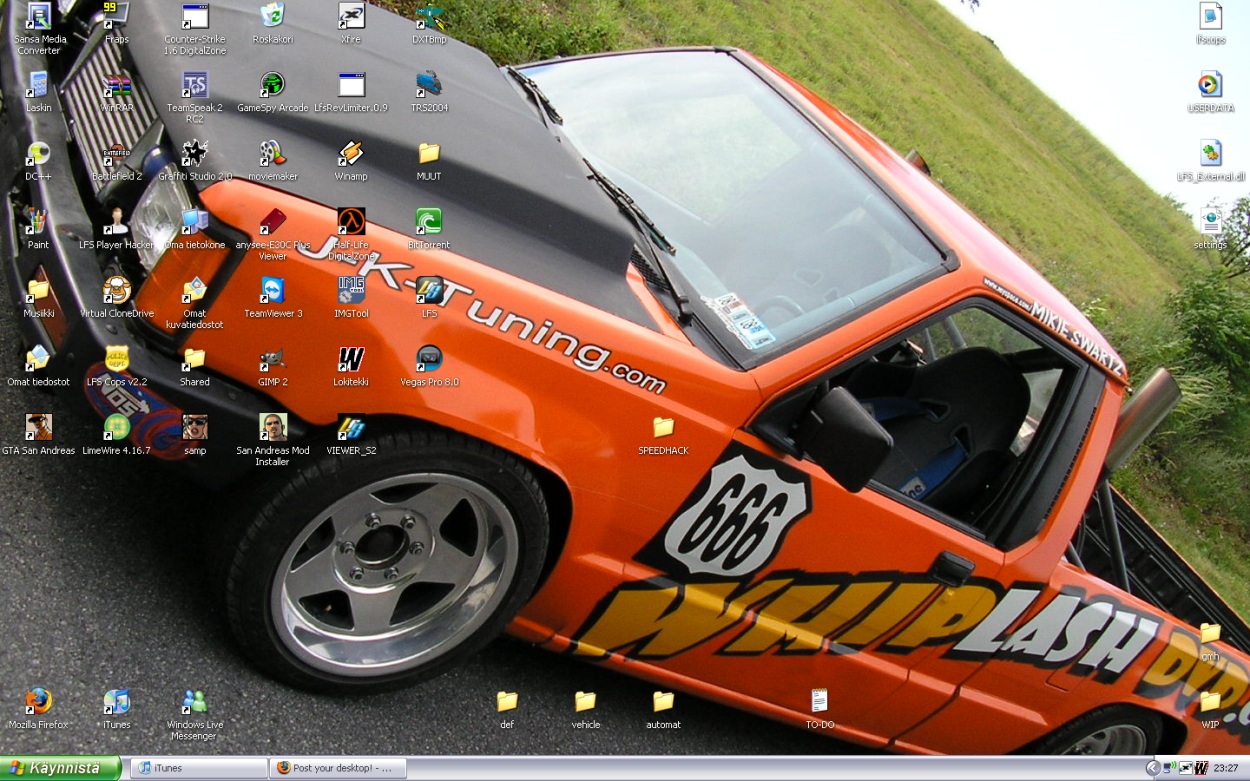
Task: Select the samp desktop icon
Action: [x=195, y=428]
